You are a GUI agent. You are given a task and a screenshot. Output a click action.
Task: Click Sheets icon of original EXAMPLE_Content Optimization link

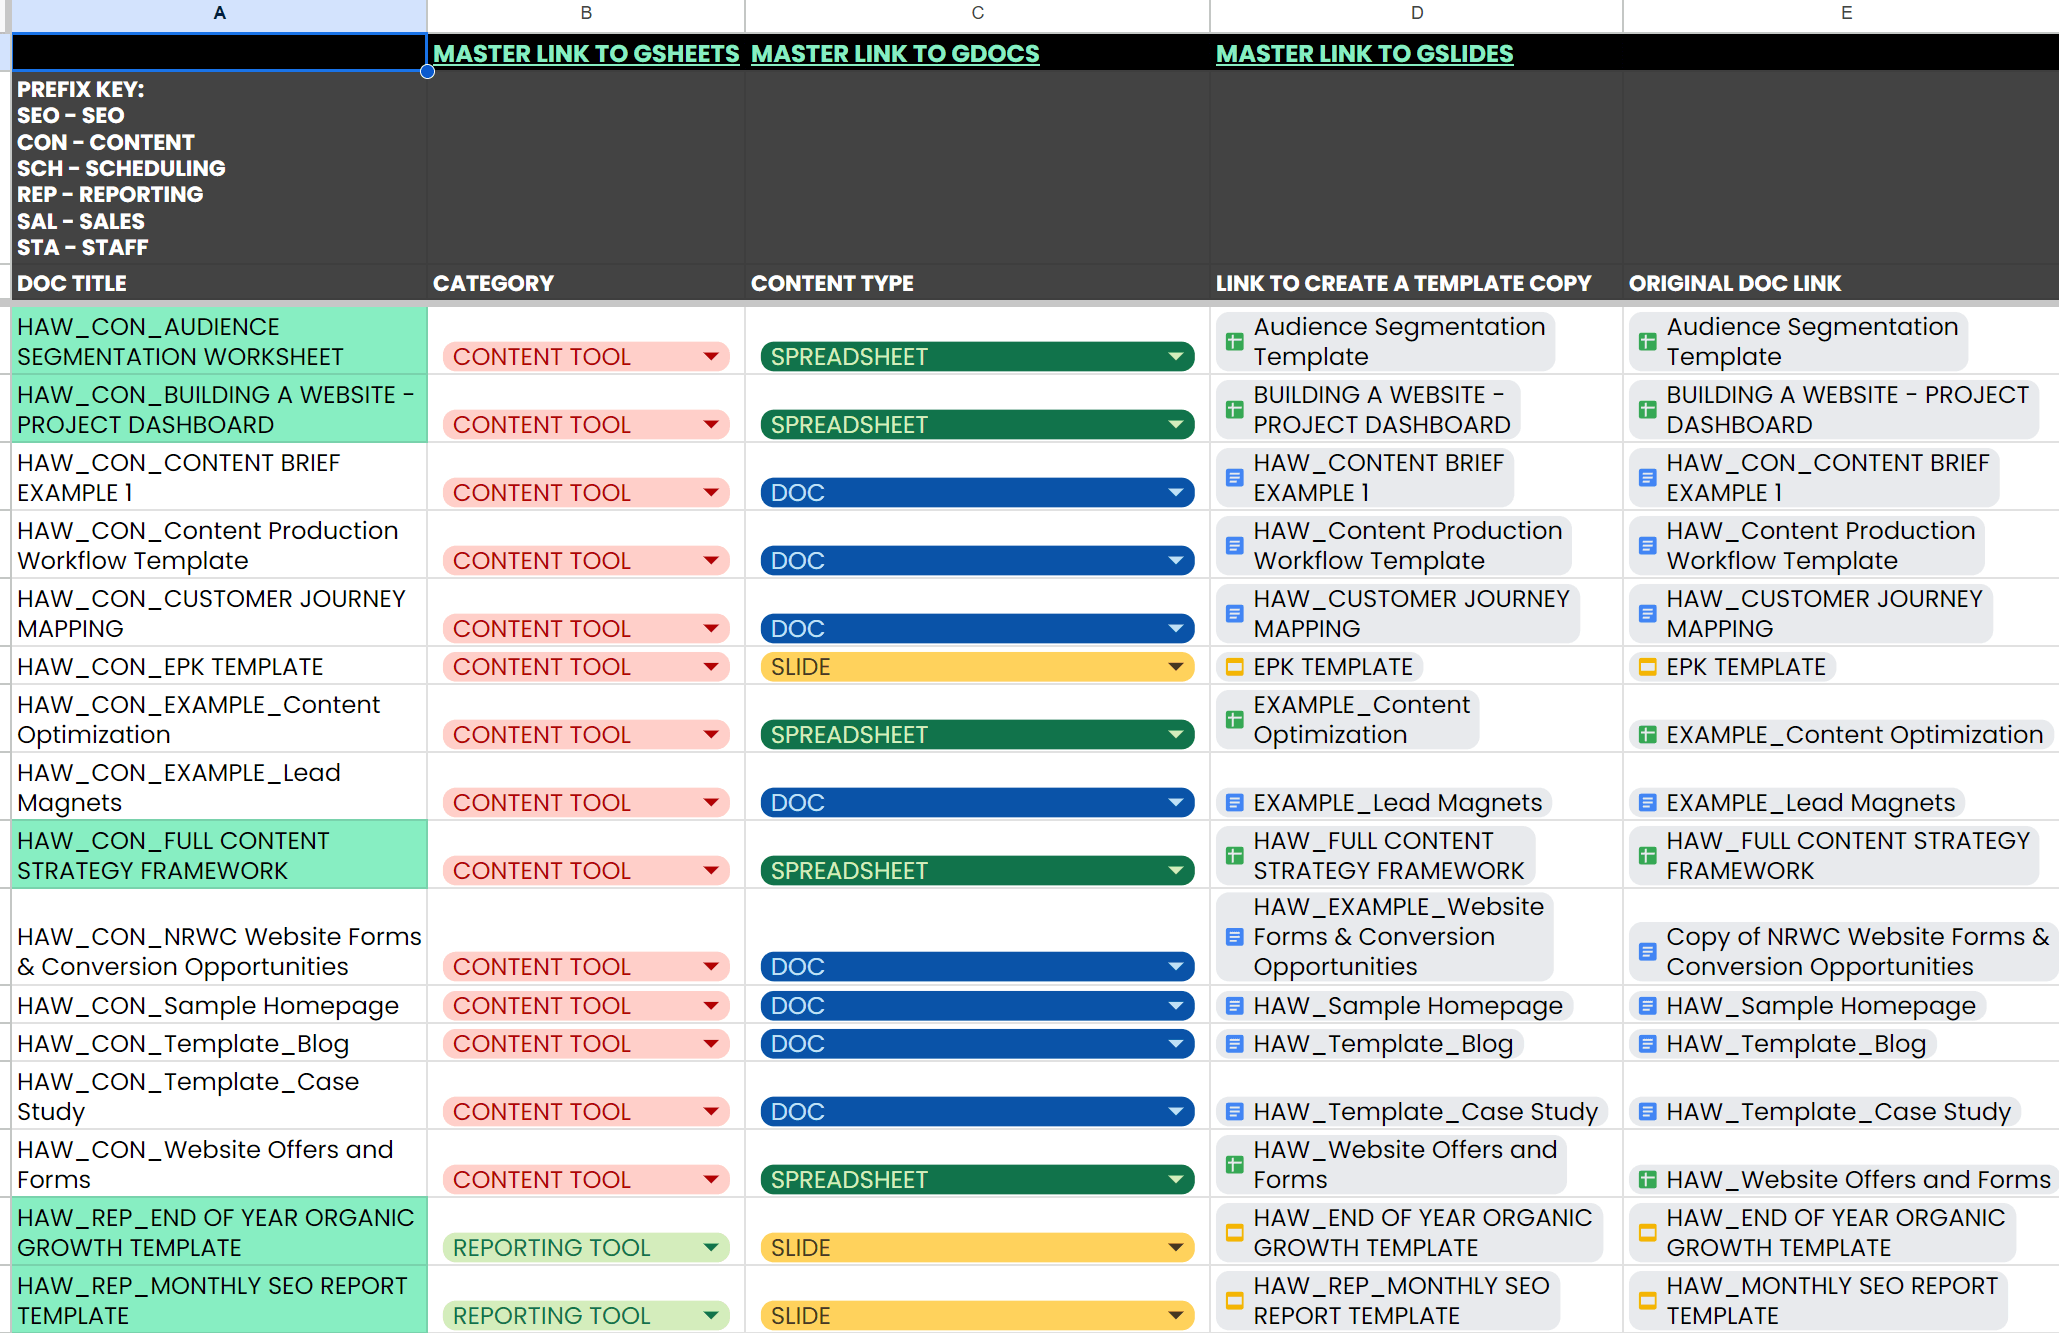point(1648,735)
